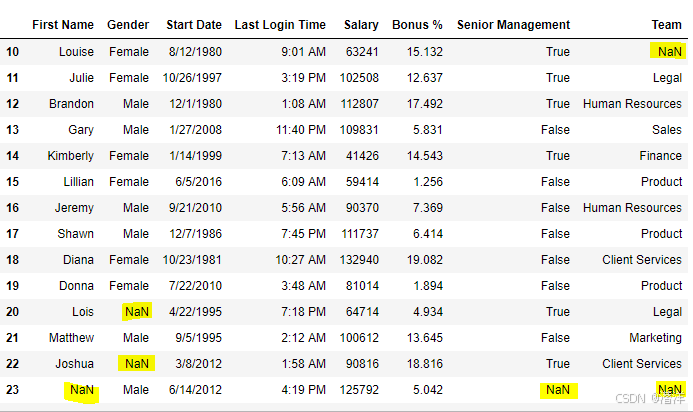The height and width of the screenshot is (412, 693).
Task: Select the highlighted NaN First Name in row 23
Action: click(x=82, y=391)
